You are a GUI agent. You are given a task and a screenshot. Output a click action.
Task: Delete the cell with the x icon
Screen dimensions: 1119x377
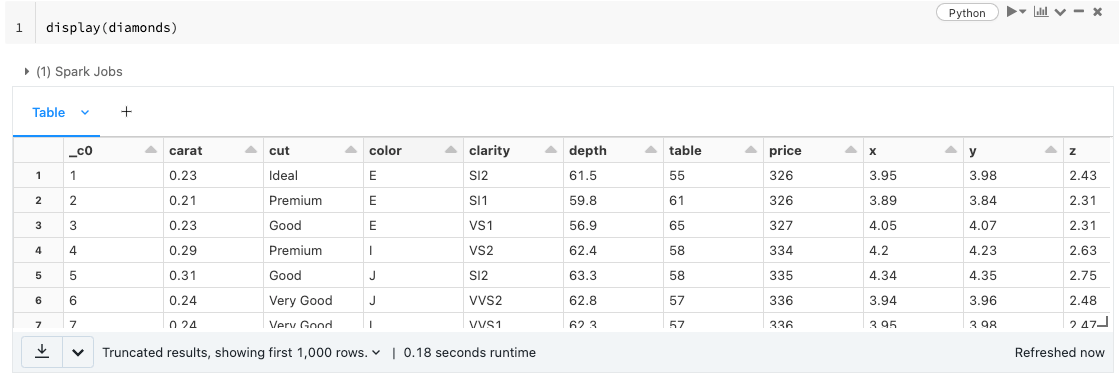pos(1098,12)
